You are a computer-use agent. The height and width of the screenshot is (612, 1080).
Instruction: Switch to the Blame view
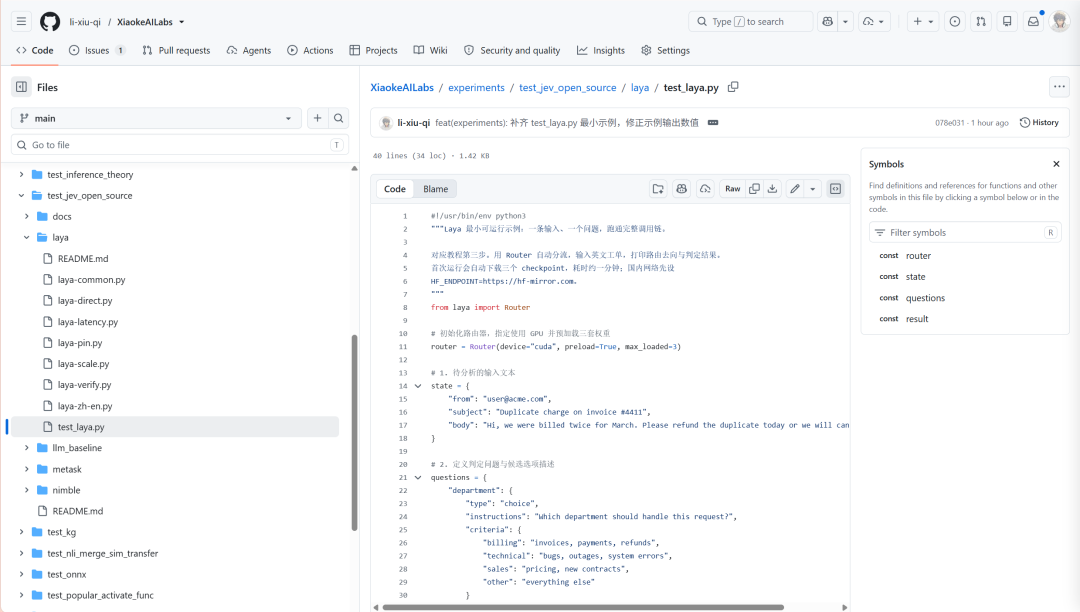435,189
